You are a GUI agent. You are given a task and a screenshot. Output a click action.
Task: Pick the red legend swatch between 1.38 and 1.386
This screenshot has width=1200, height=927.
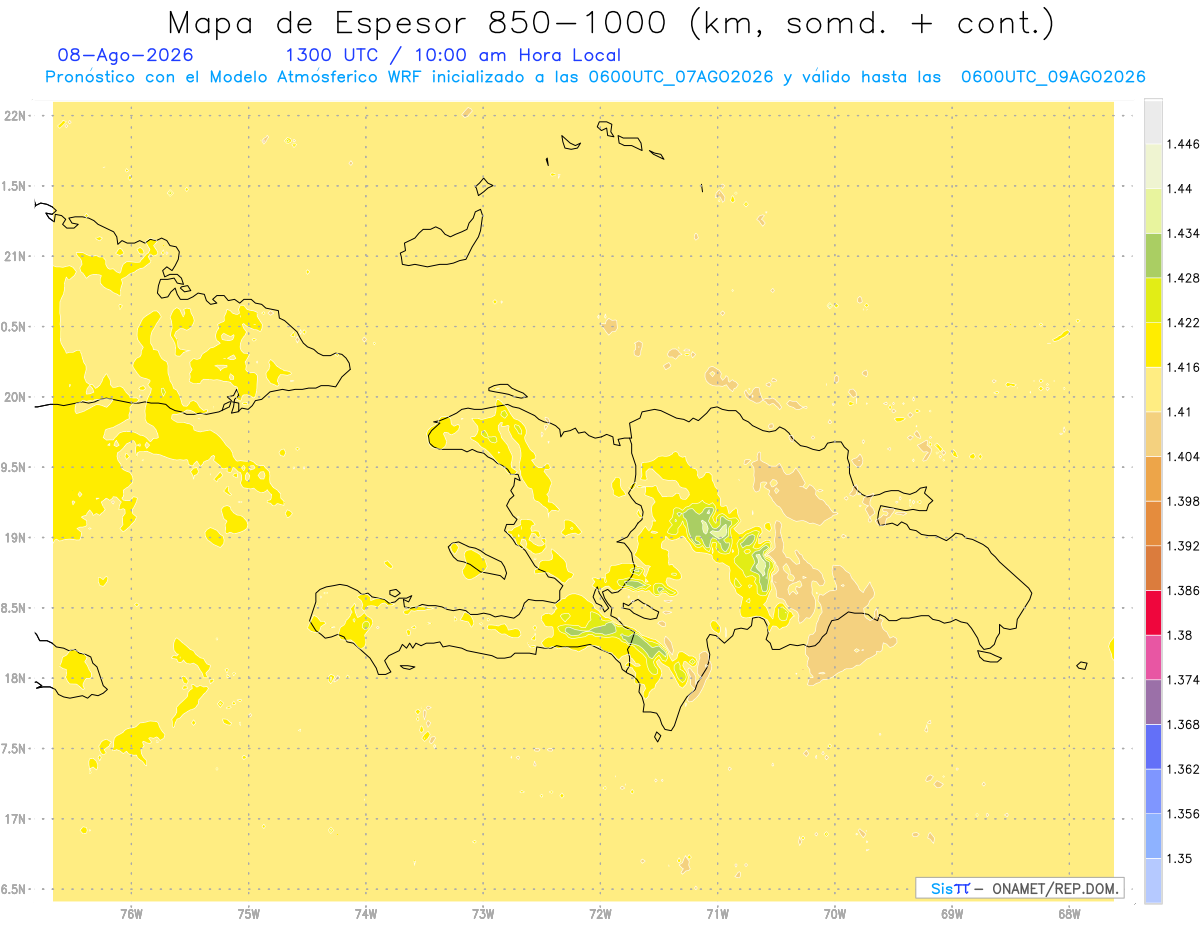coord(1153,613)
